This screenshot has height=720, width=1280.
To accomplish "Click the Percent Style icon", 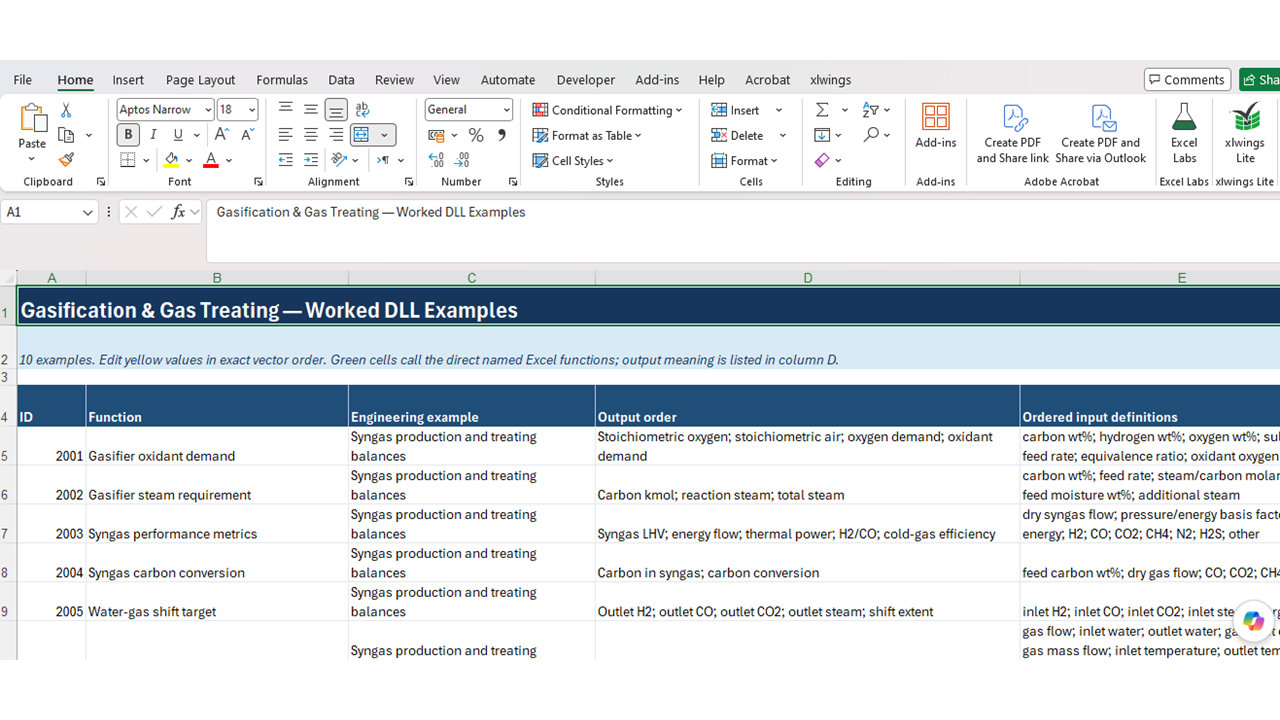I will tap(476, 135).
